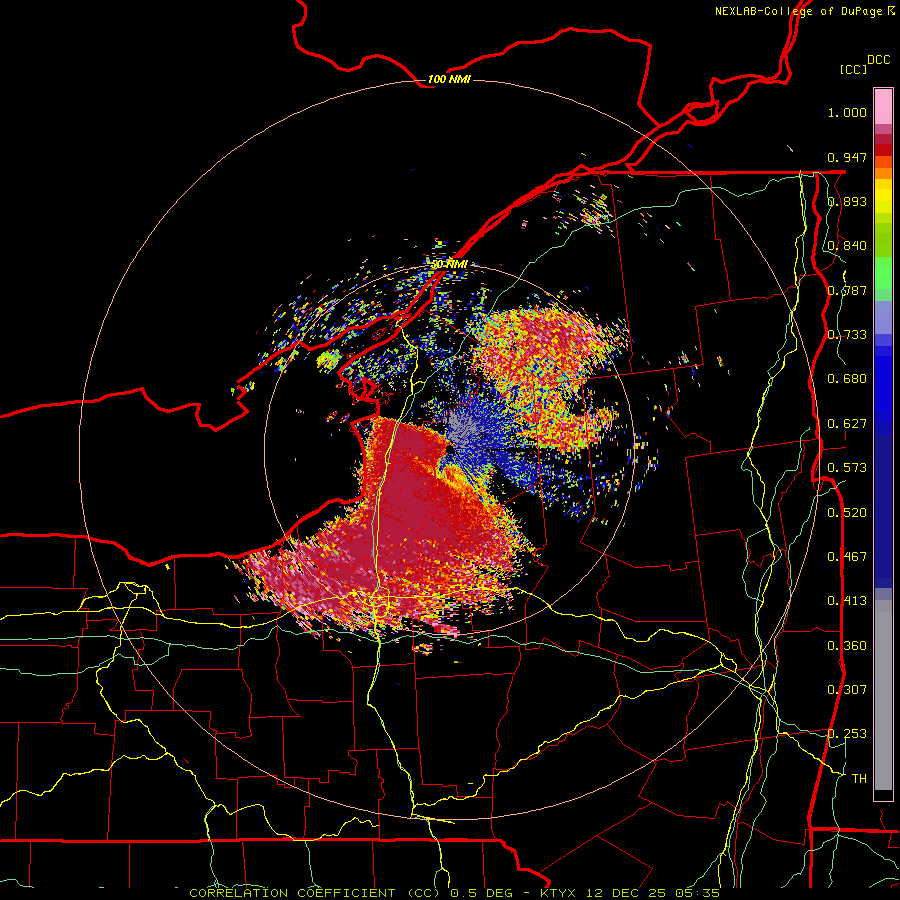This screenshot has height=900, width=900.
Task: Click the 0.733 scale value
Action: click(x=847, y=335)
